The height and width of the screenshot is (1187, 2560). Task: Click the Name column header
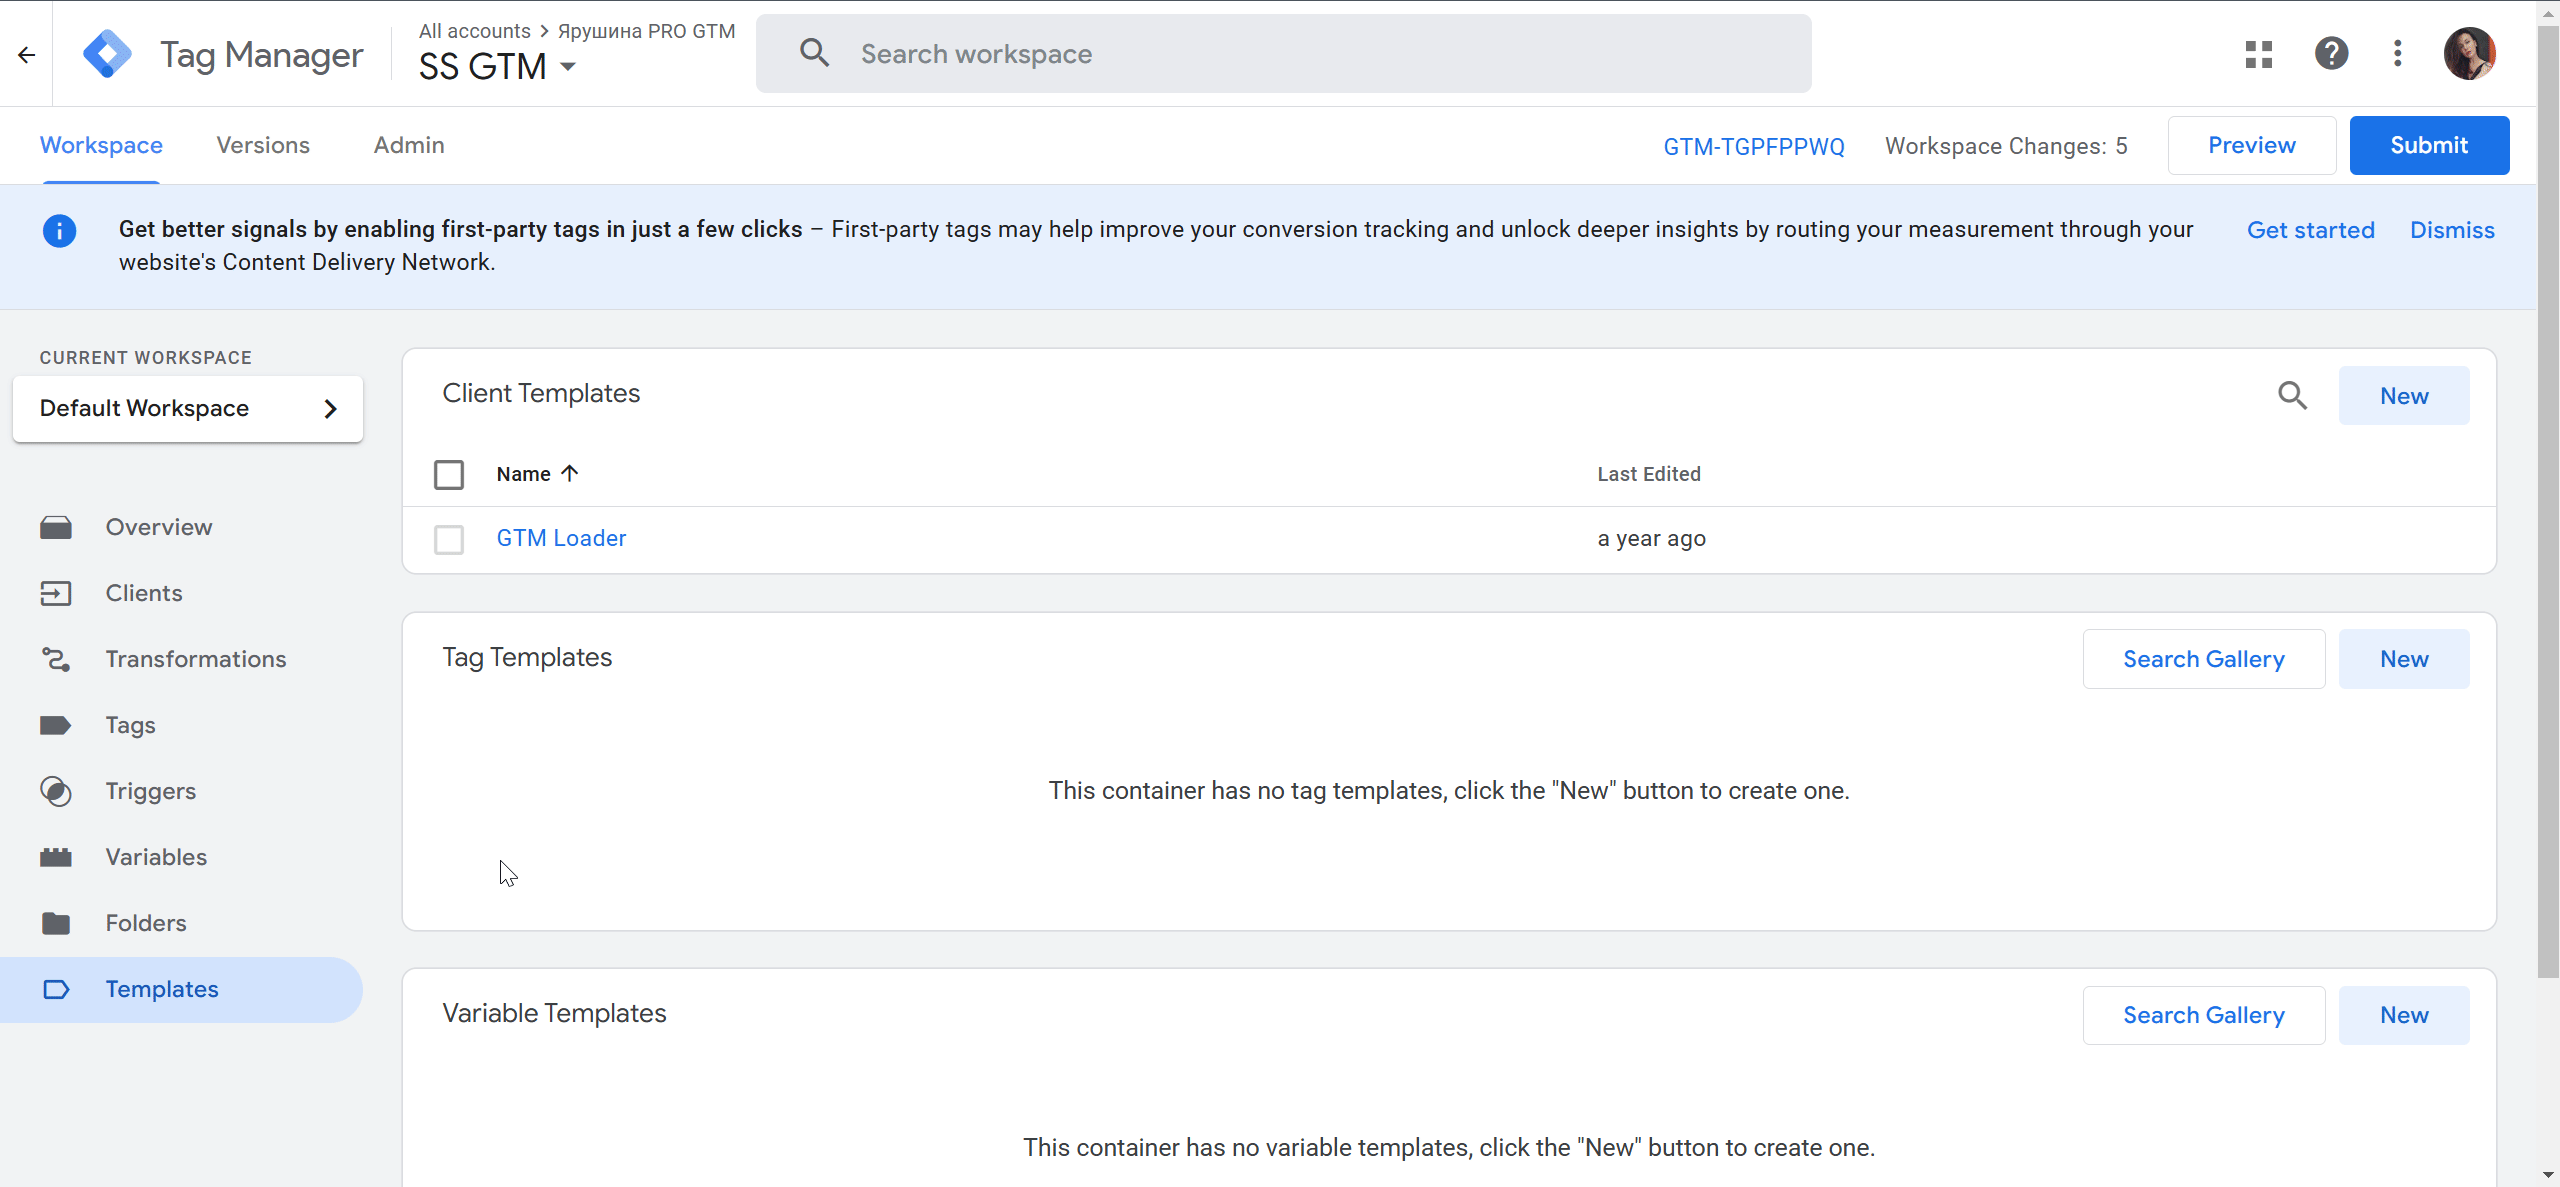pos(524,474)
